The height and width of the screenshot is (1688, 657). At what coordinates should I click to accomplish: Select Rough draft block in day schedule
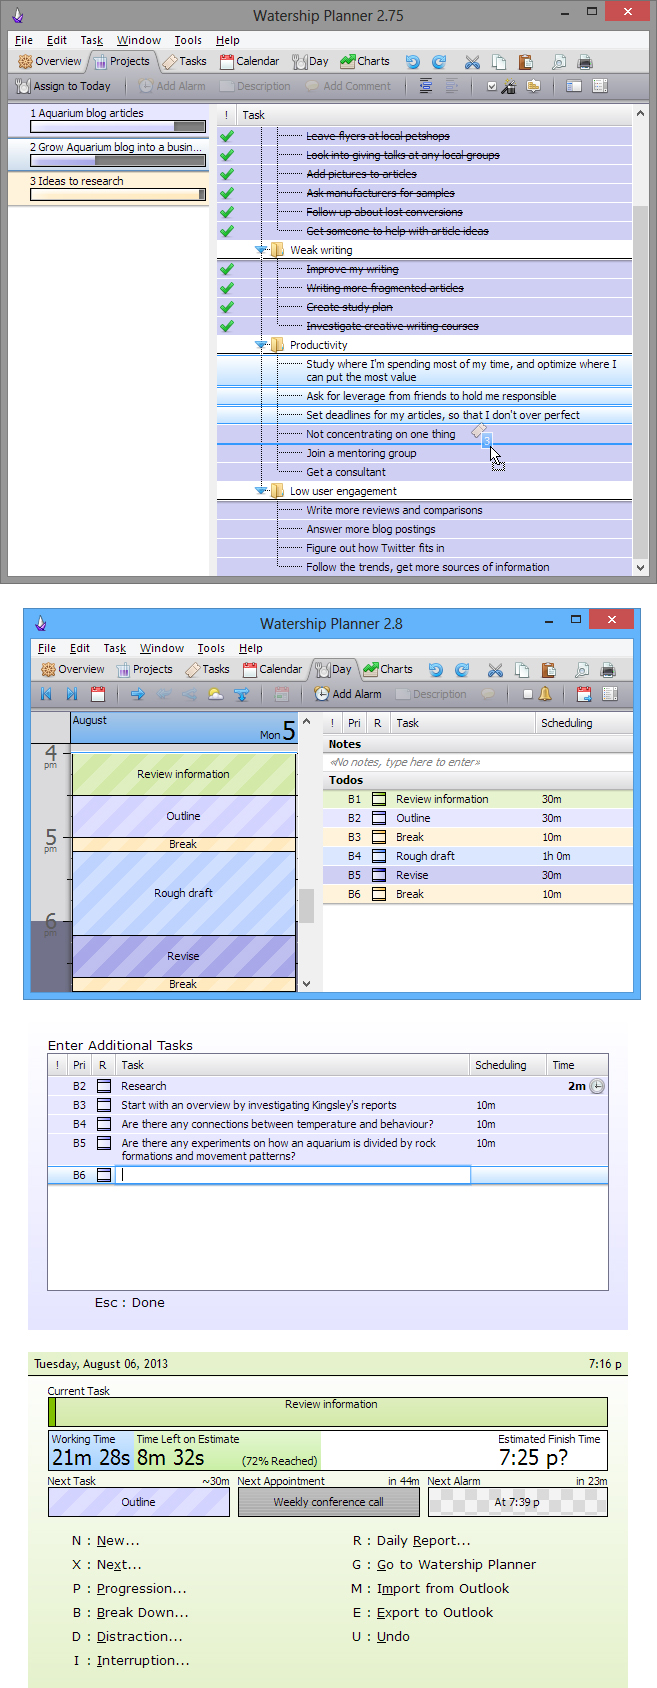pyautogui.click(x=184, y=893)
